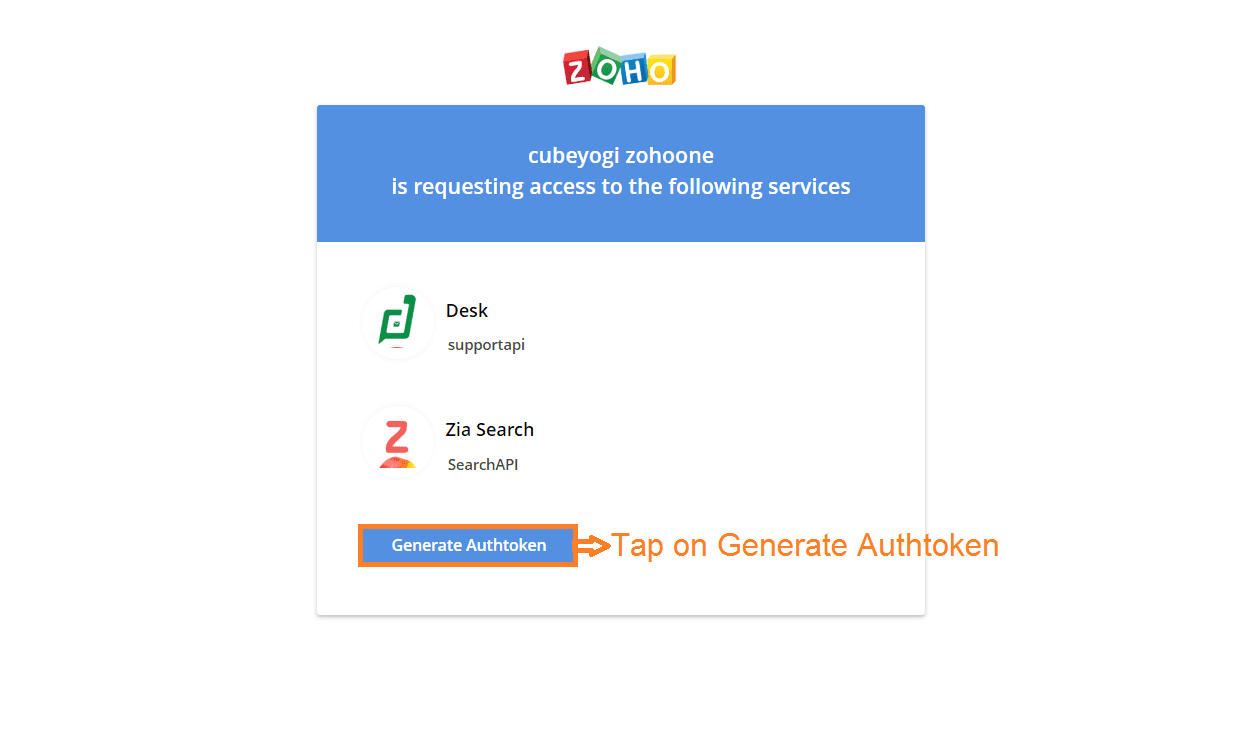Click the green O block in Zoho logo

(605, 65)
